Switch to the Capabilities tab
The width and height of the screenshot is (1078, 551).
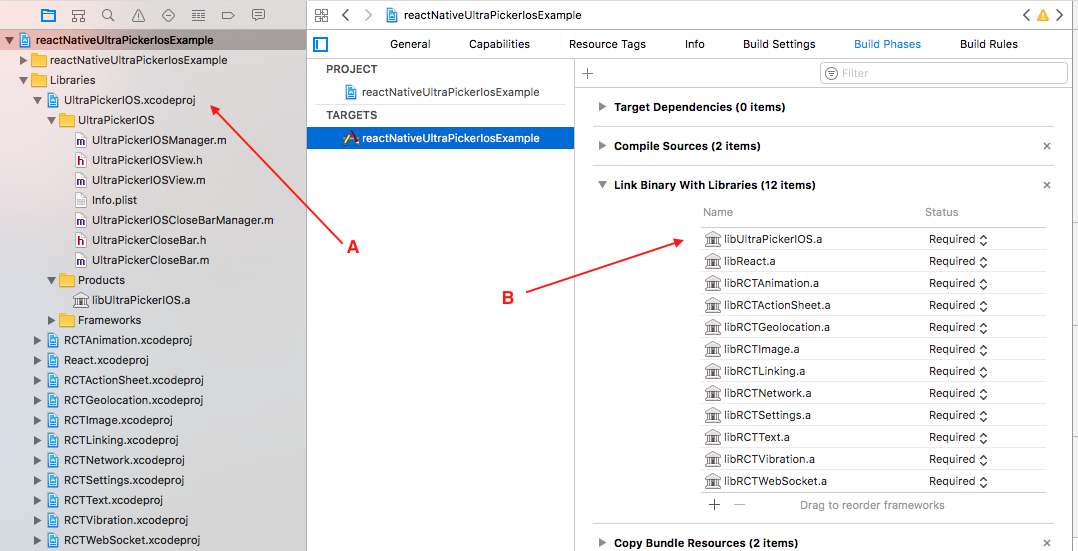[x=499, y=44]
